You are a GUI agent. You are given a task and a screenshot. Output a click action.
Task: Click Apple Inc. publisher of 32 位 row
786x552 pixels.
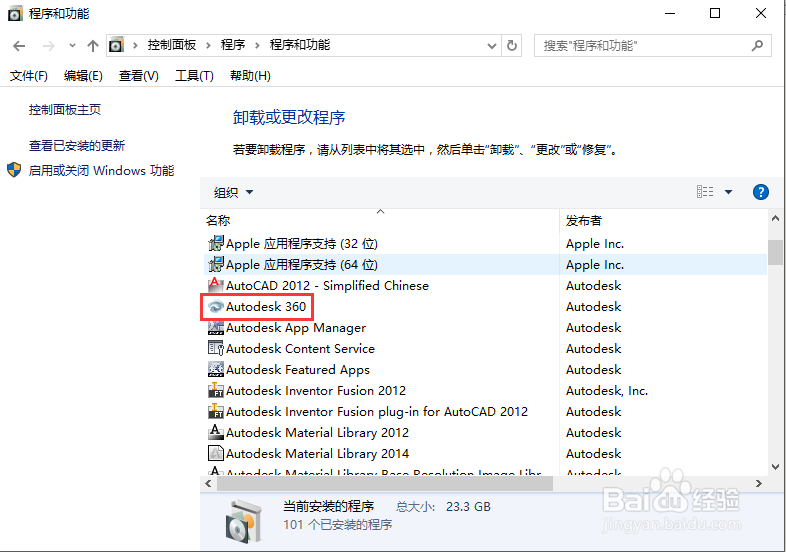(595, 244)
